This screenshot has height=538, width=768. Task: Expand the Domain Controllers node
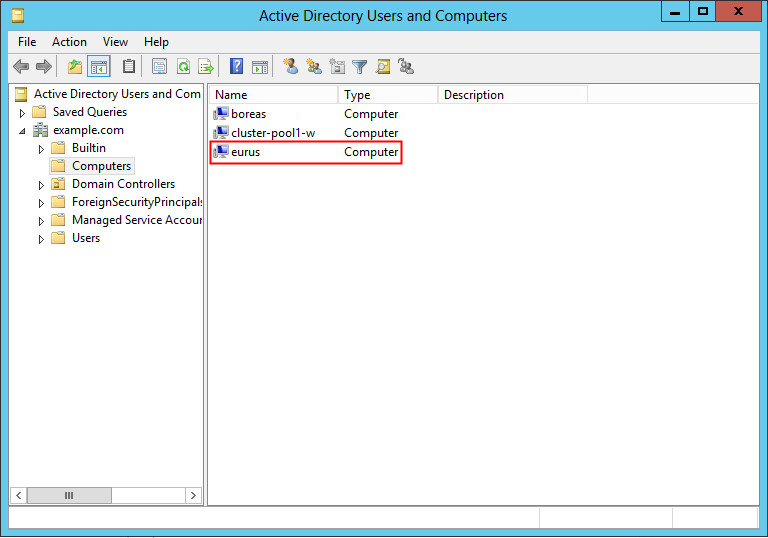tap(41, 185)
